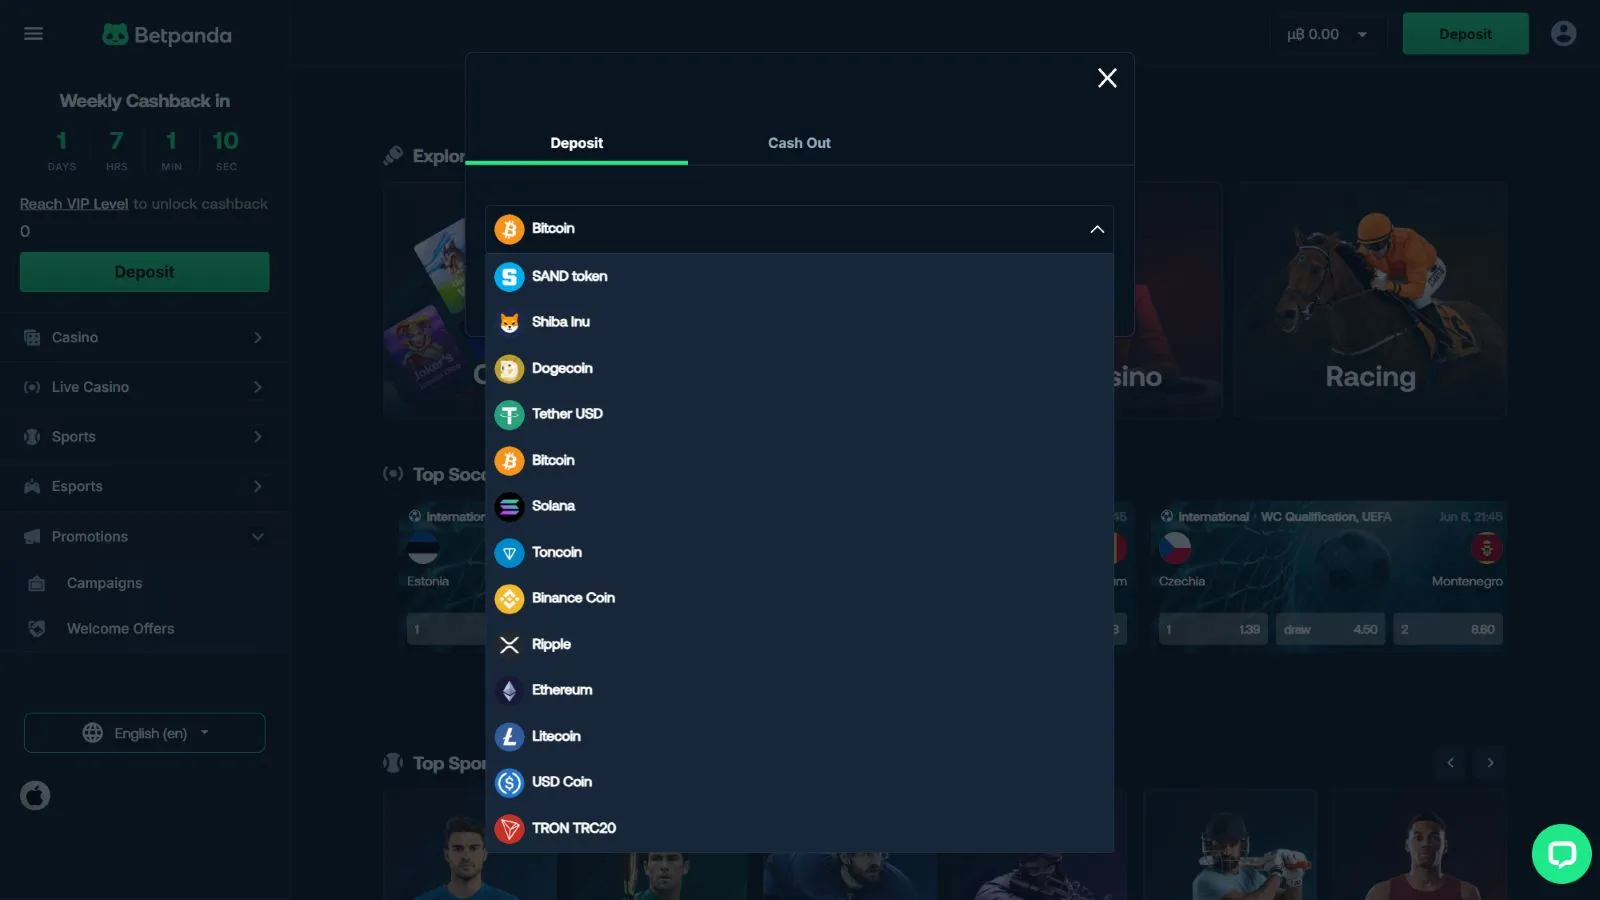The width and height of the screenshot is (1600, 900).
Task: Collapse the Promotions sidebar section
Action: coord(257,537)
